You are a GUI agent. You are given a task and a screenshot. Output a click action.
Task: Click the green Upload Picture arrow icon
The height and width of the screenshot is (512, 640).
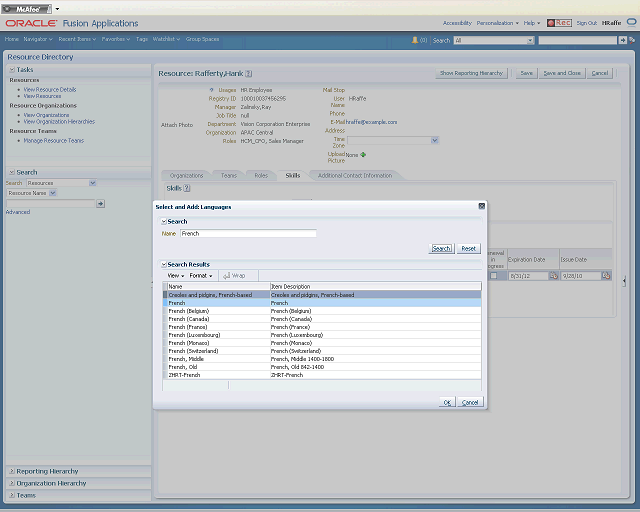pos(363,155)
